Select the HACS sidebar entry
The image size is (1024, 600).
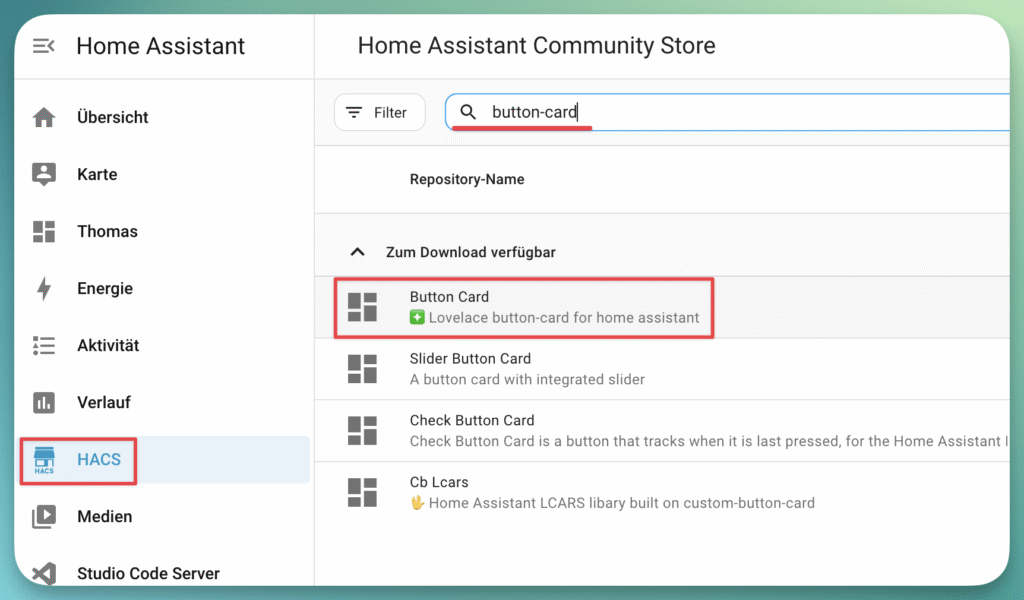(99, 460)
